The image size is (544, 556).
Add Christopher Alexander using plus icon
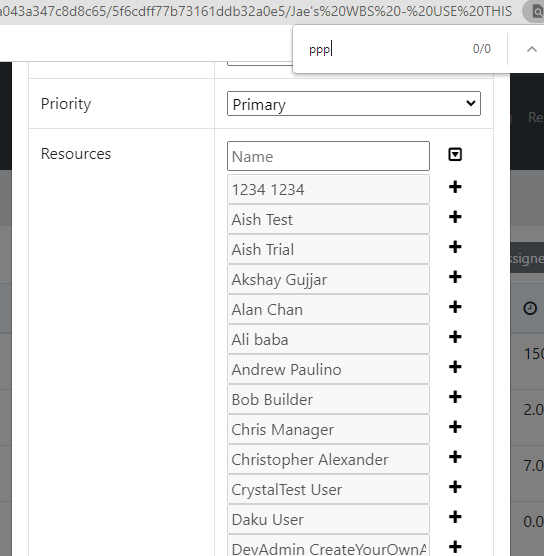[x=455, y=457]
